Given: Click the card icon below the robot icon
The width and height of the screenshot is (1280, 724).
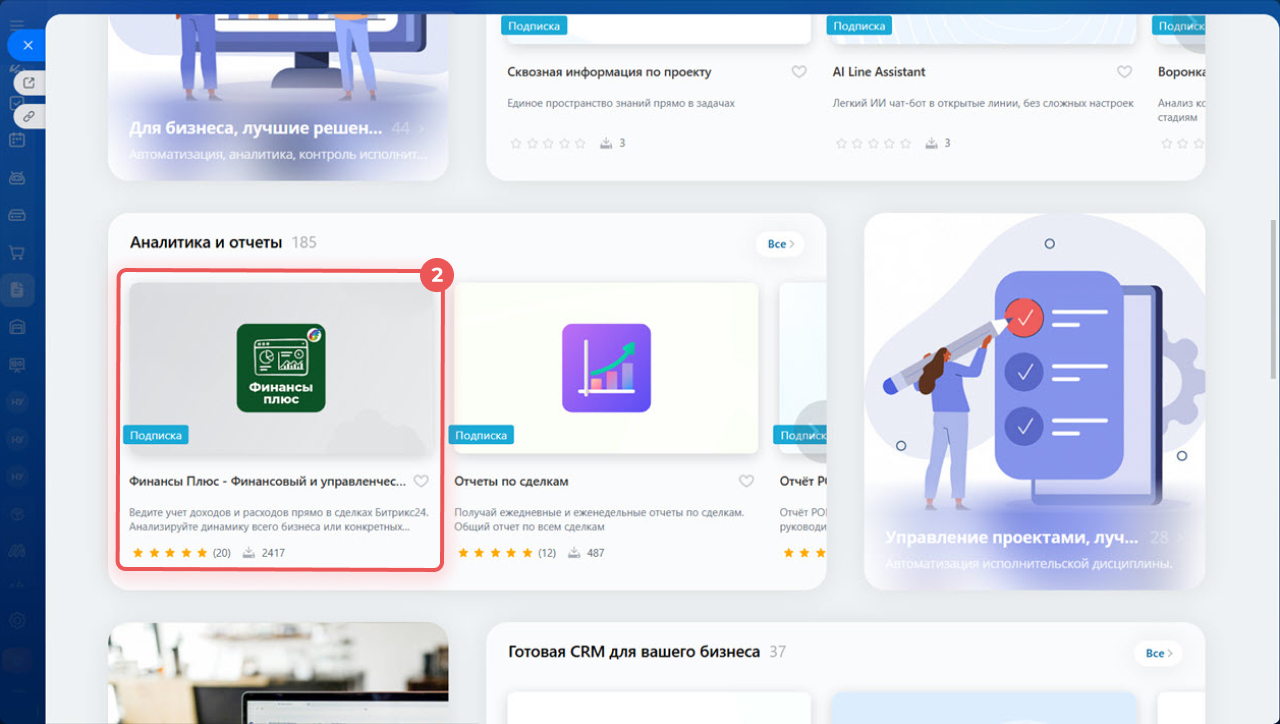Looking at the screenshot, I should coord(17,215).
